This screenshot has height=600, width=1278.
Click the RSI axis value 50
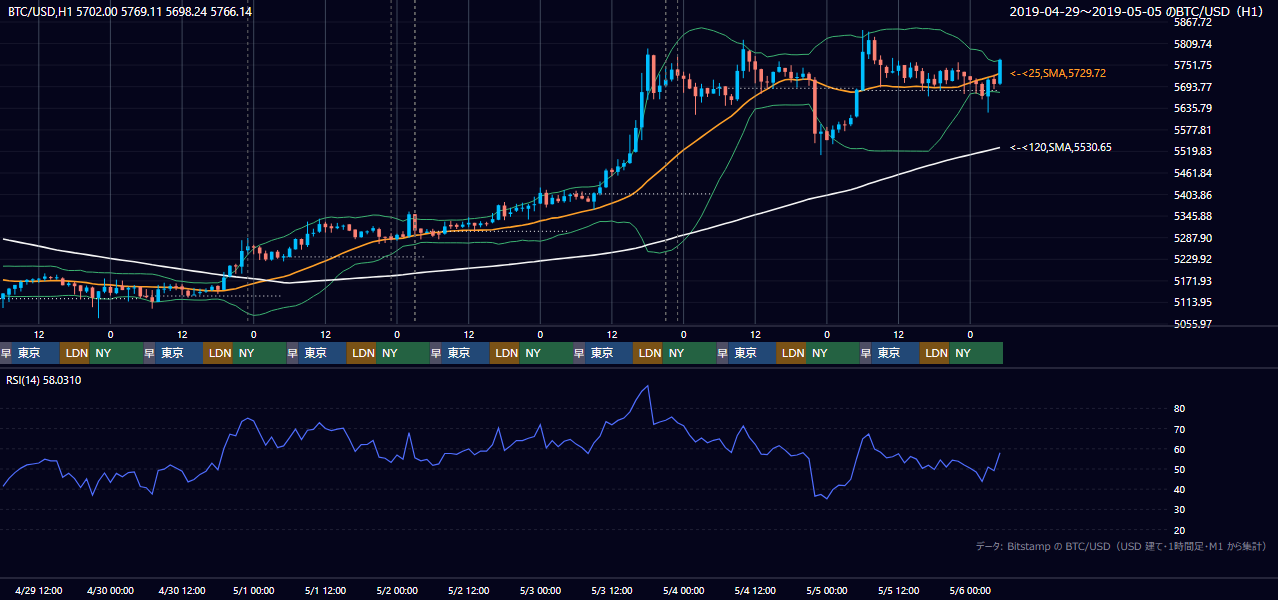pos(1179,469)
